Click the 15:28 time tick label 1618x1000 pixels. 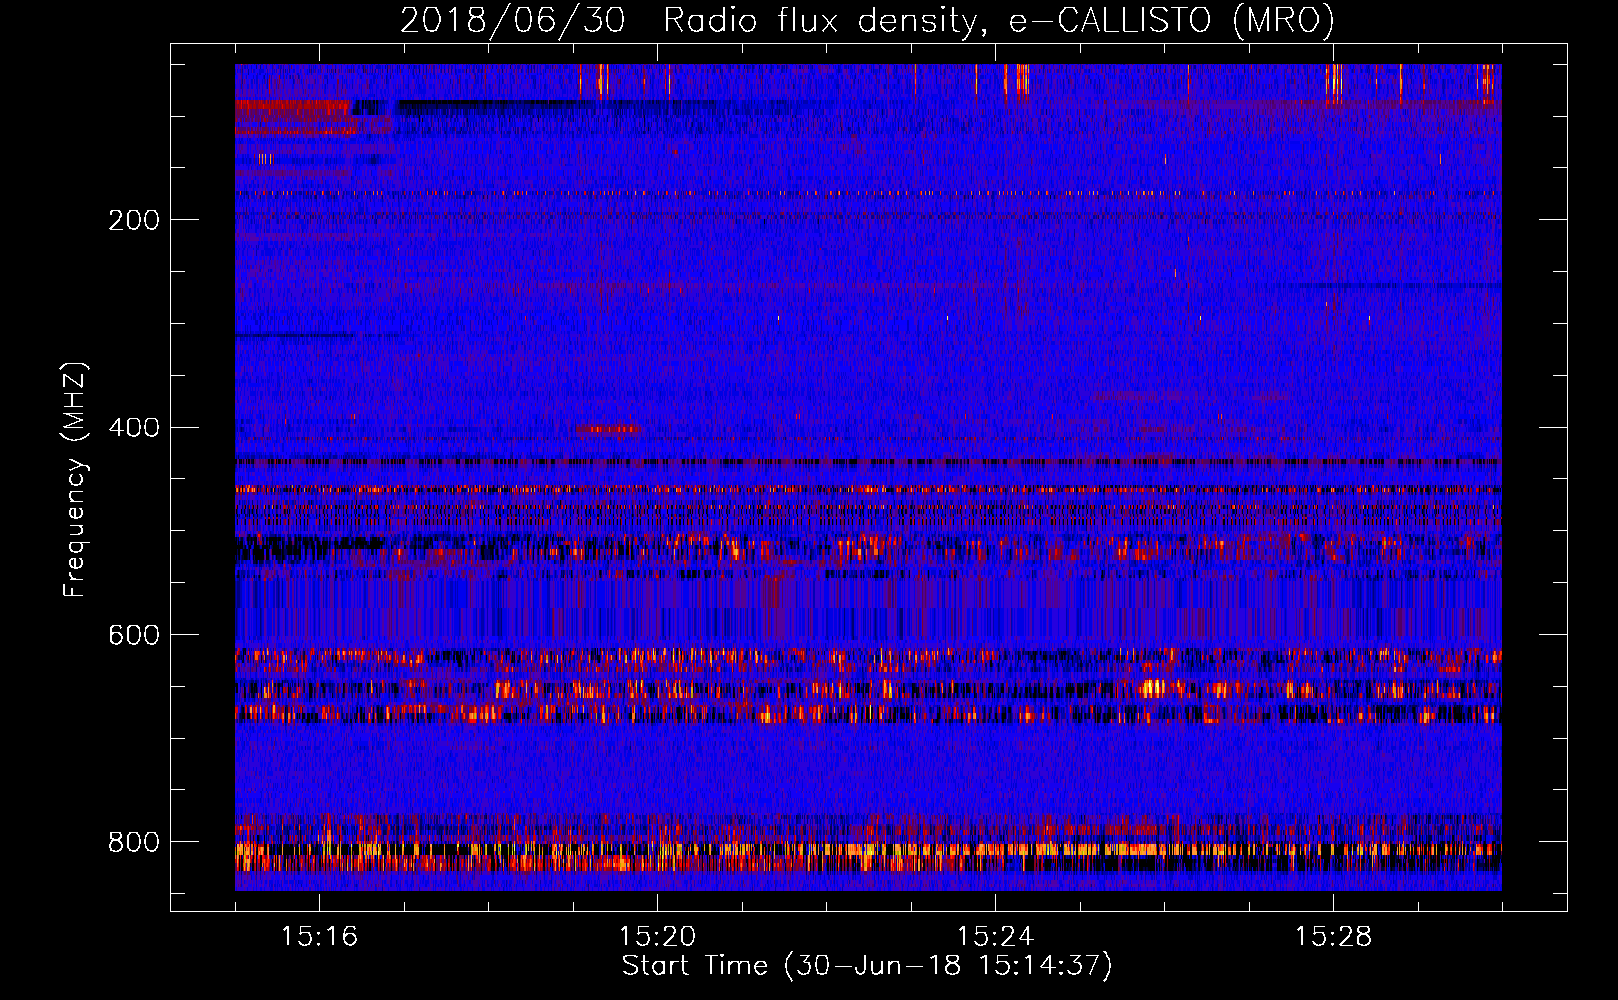click(x=1333, y=936)
